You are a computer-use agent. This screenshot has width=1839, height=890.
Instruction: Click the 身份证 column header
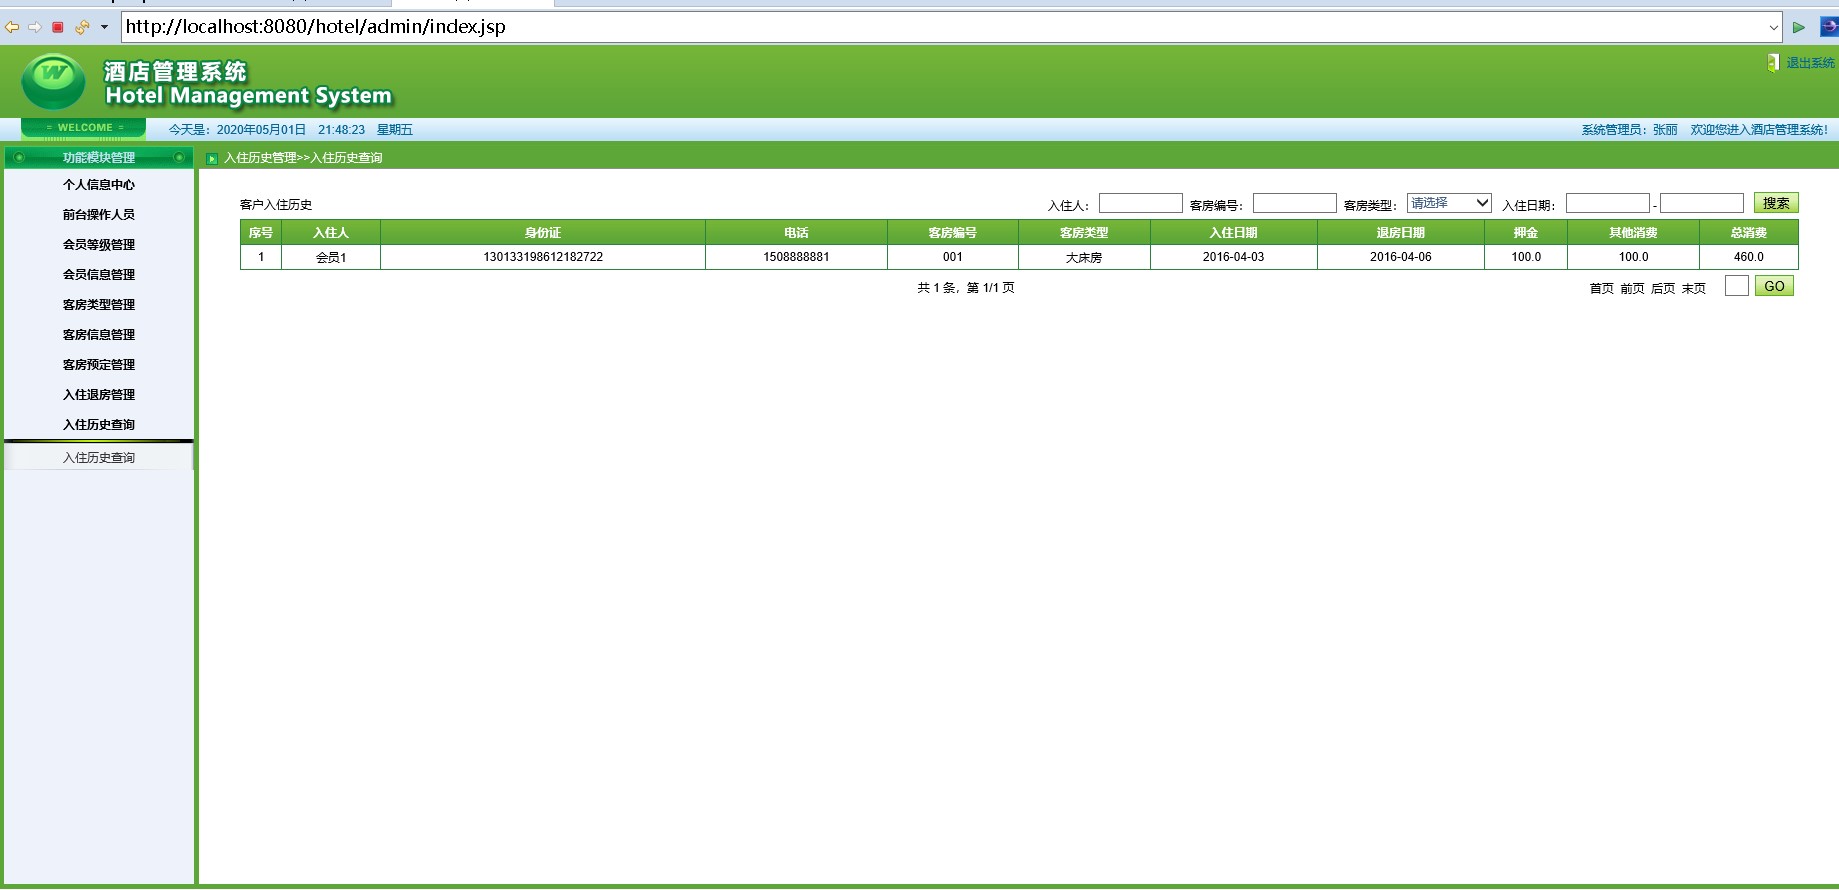click(x=543, y=233)
